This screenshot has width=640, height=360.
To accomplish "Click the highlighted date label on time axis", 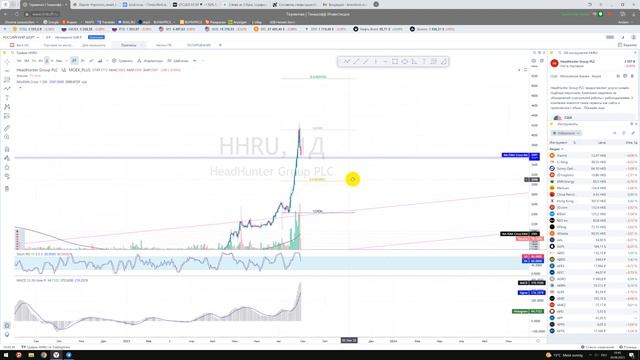I will point(349,340).
